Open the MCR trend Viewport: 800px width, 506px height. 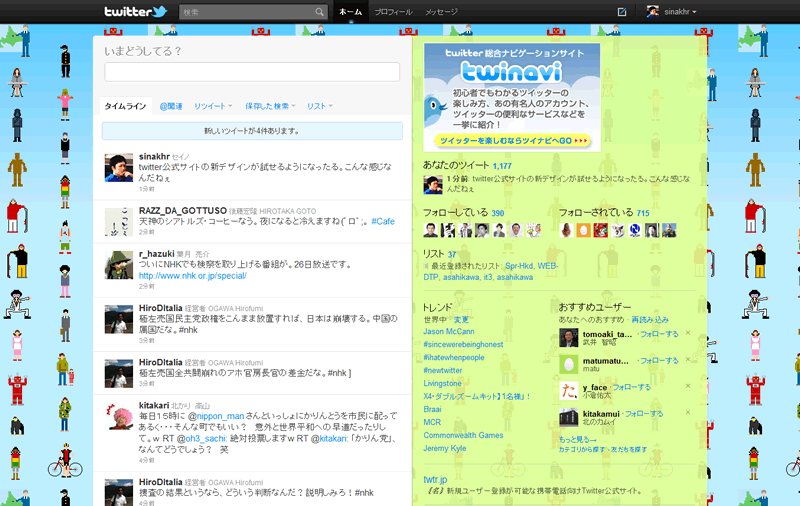pos(432,422)
